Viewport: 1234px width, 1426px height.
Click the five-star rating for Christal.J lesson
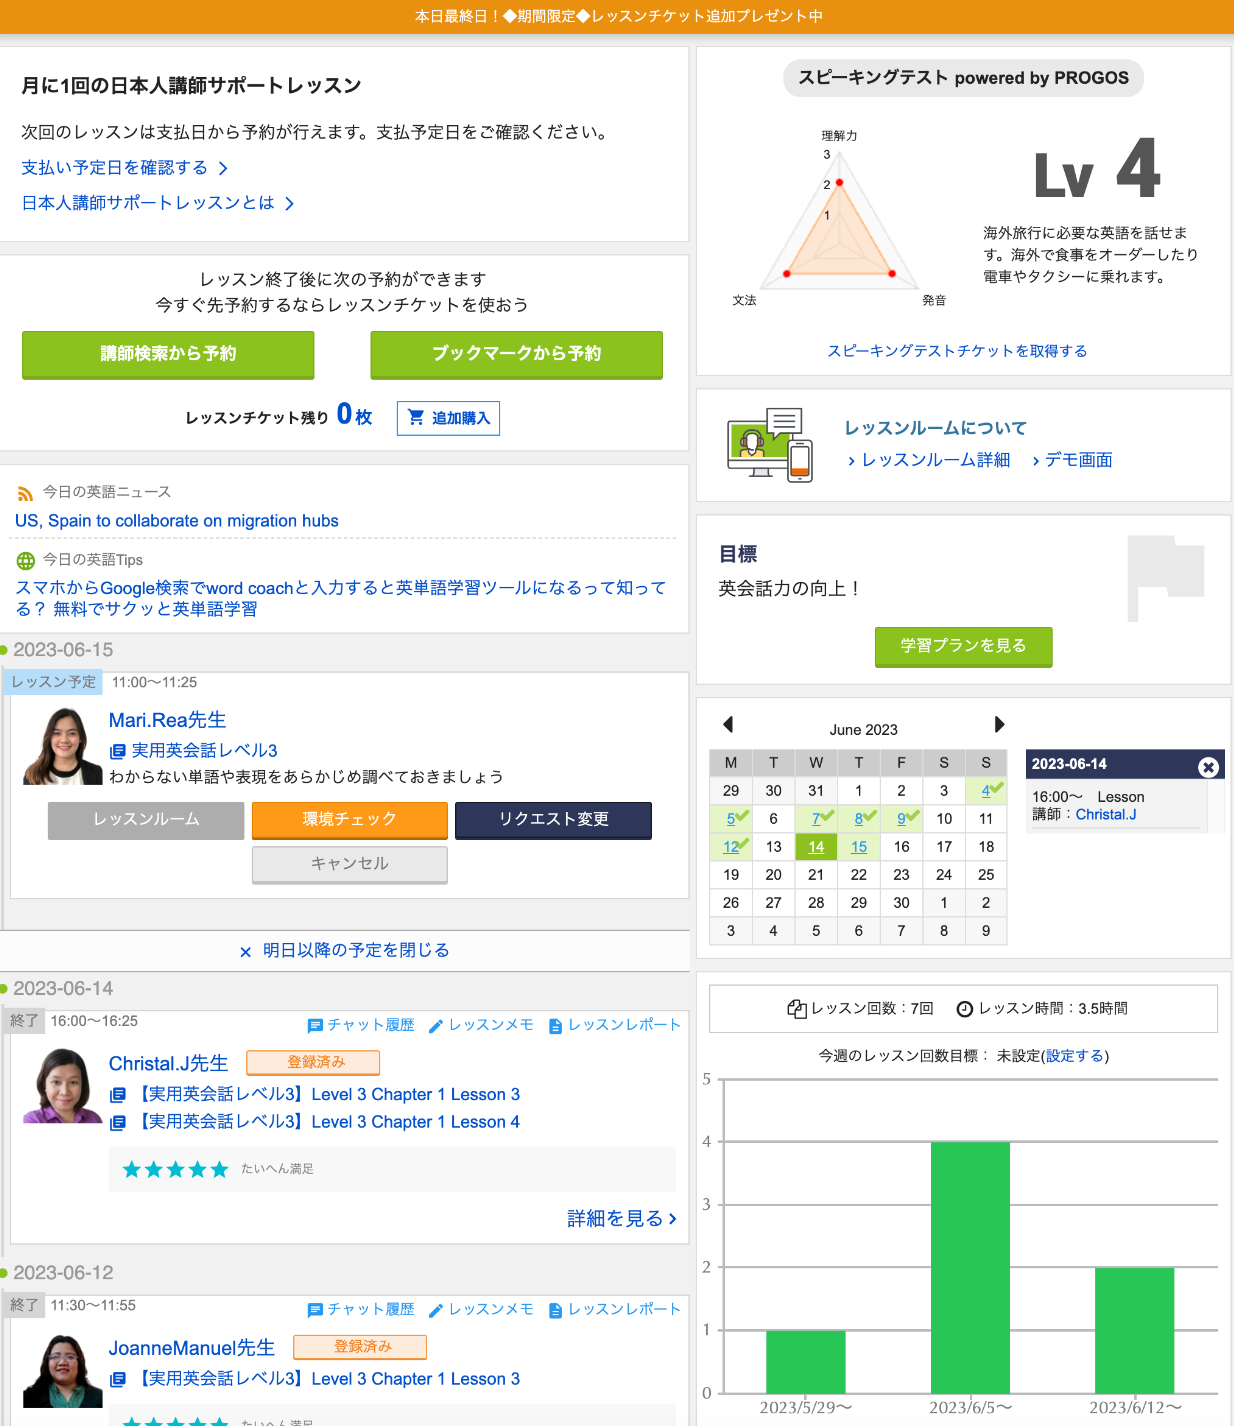[175, 1169]
